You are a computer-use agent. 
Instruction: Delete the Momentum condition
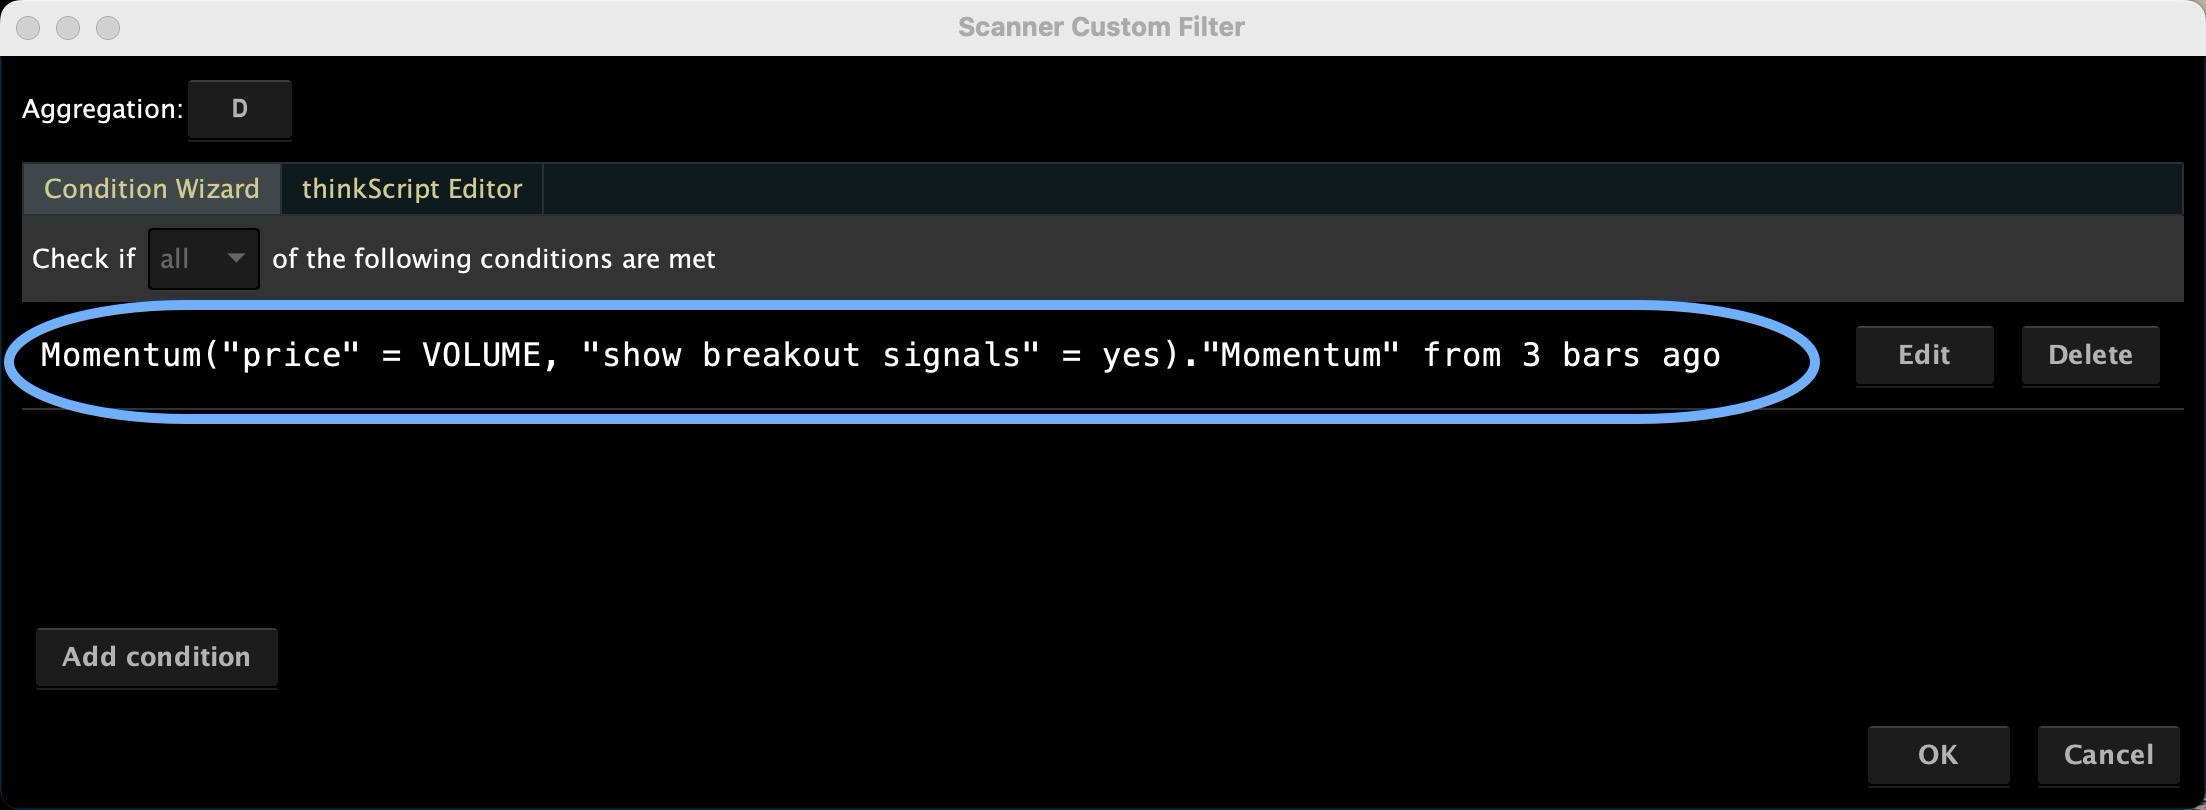[2090, 355]
